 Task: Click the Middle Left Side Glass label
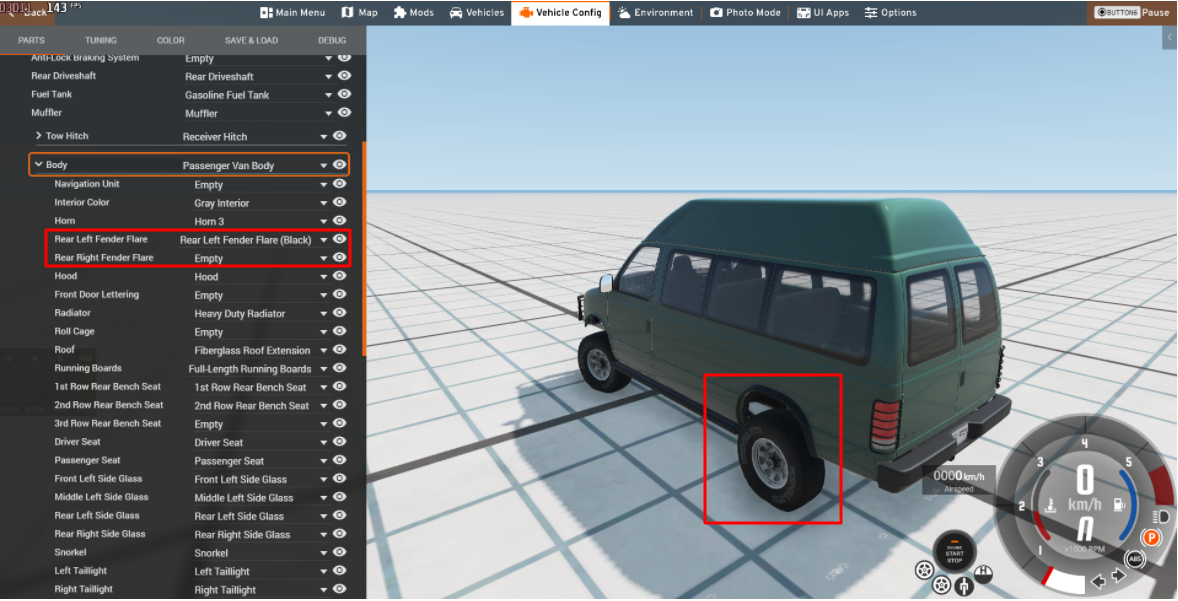(x=101, y=497)
